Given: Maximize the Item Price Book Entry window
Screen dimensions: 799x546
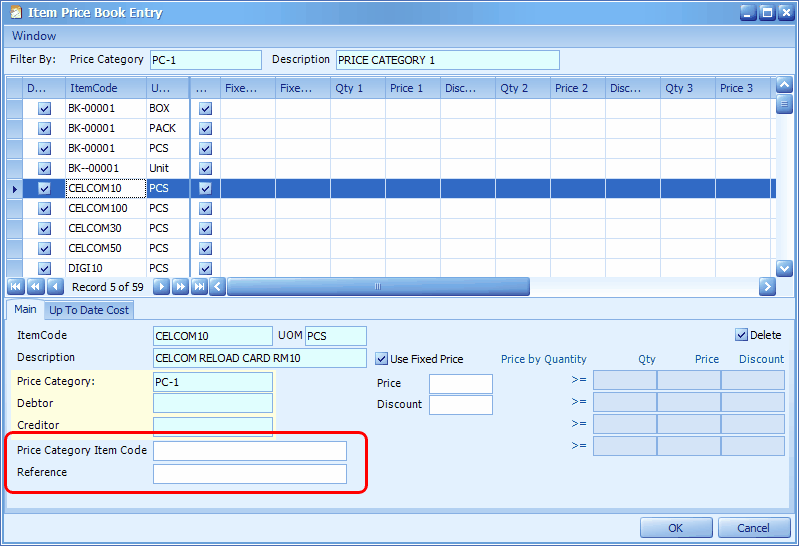Looking at the screenshot, I should (x=767, y=13).
